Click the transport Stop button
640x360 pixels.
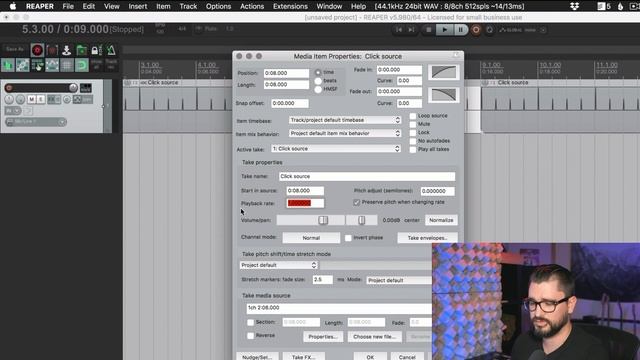coord(429,29)
